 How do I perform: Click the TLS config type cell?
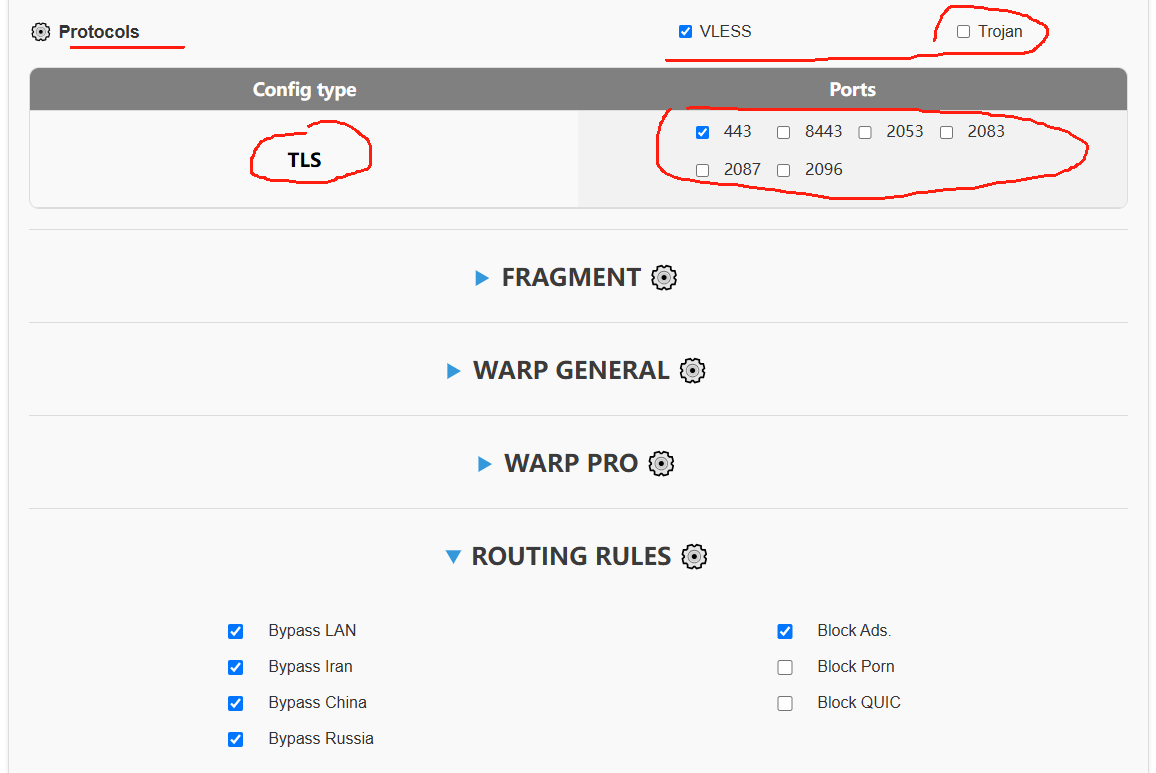[x=304, y=160]
